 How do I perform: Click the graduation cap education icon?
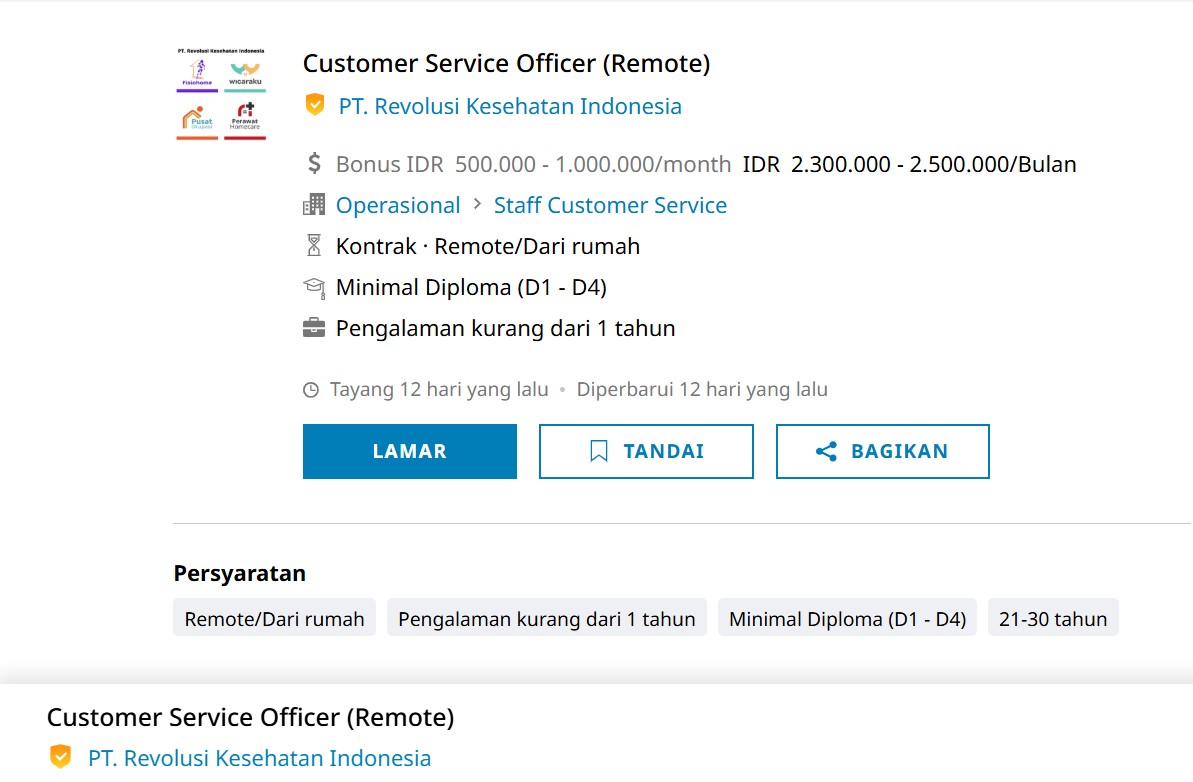(313, 287)
